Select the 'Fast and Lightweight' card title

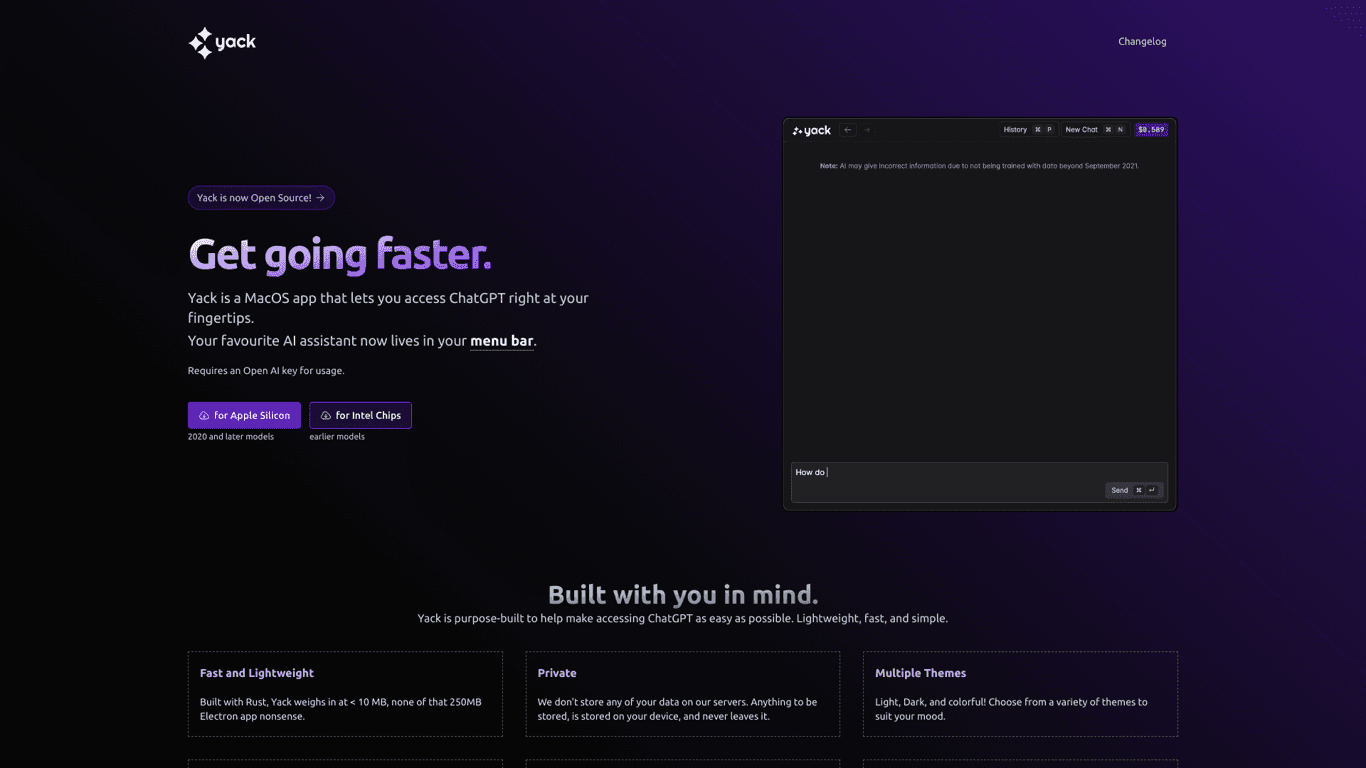point(257,673)
